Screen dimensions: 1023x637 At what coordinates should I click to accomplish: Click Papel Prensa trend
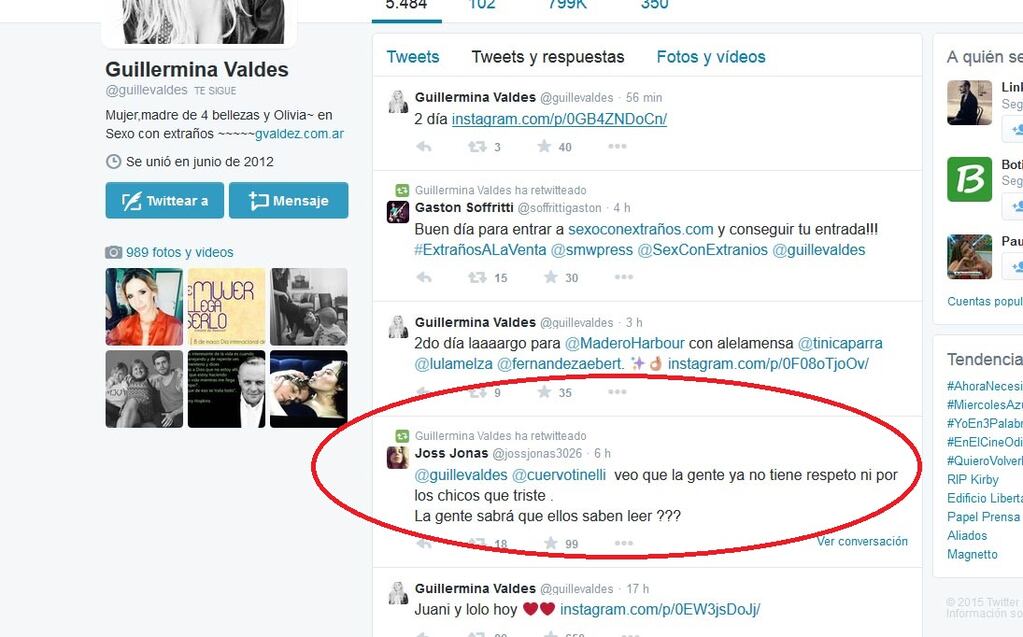(x=983, y=517)
